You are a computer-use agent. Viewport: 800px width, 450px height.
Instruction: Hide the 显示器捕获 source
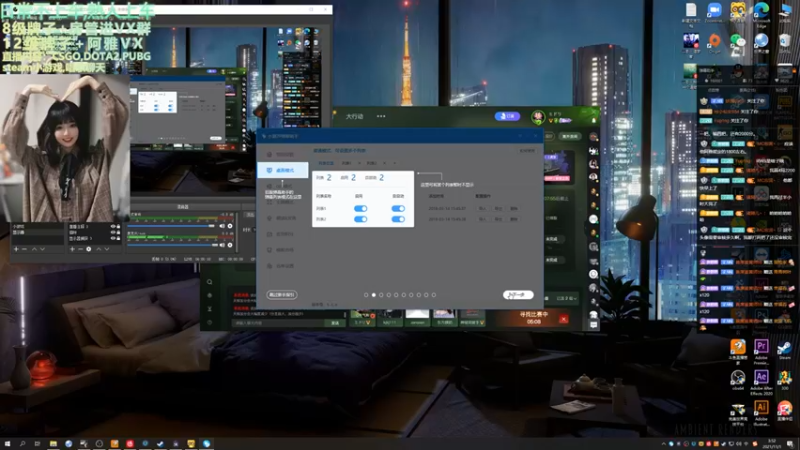point(113,238)
